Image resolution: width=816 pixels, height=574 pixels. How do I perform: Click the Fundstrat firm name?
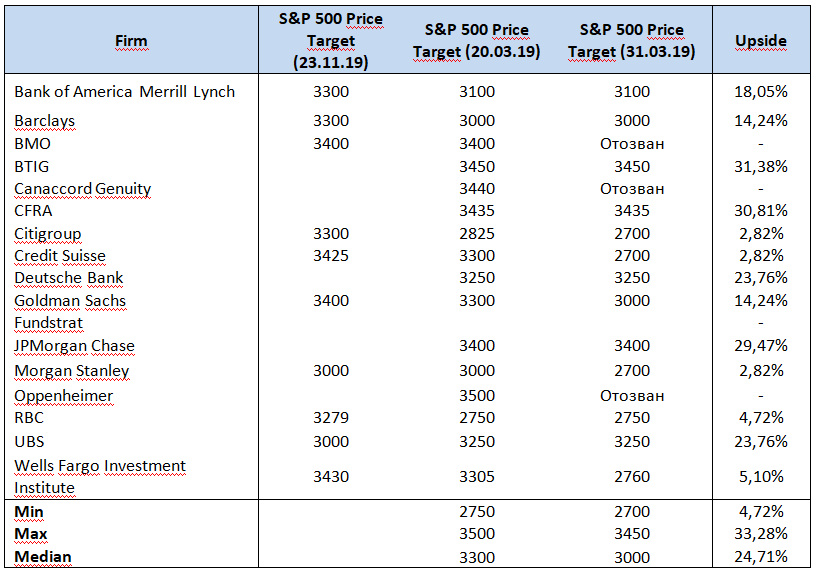49,323
